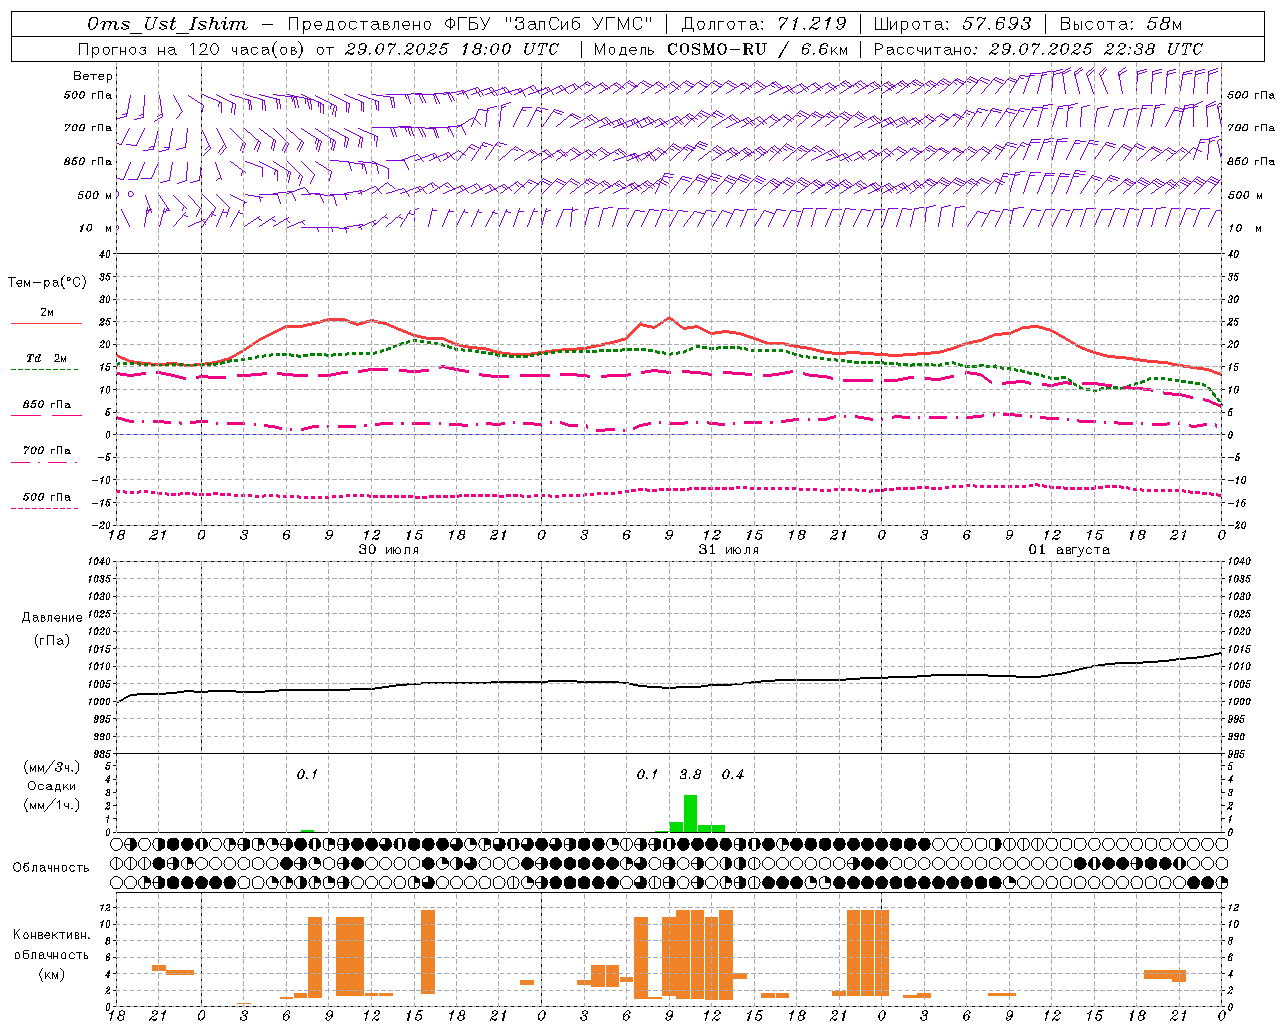Click the "(мм/1ч.)" precipitation unit label
Image resolution: width=1280 pixels, height=1024 pixels.
coord(52,804)
